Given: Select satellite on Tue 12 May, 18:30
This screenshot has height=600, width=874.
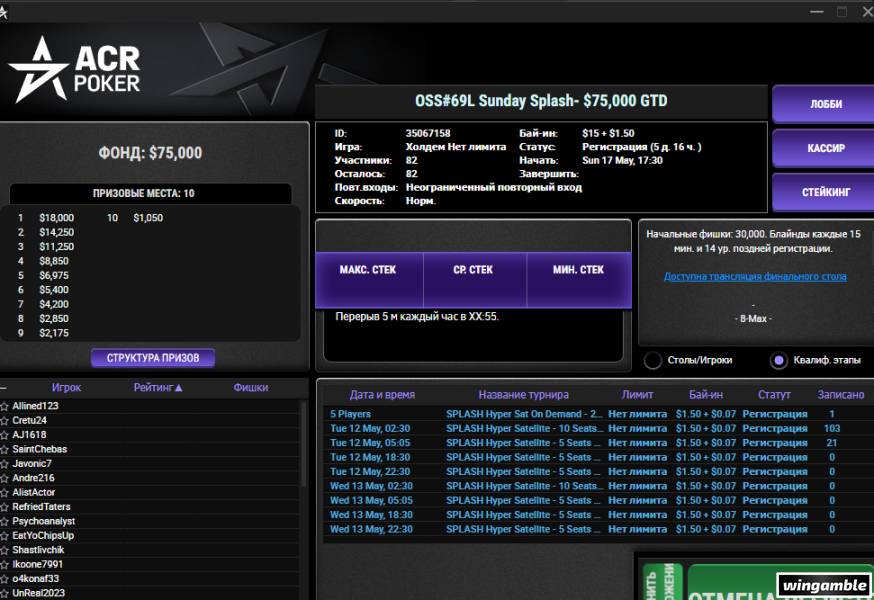Looking at the screenshot, I should click(596, 457).
